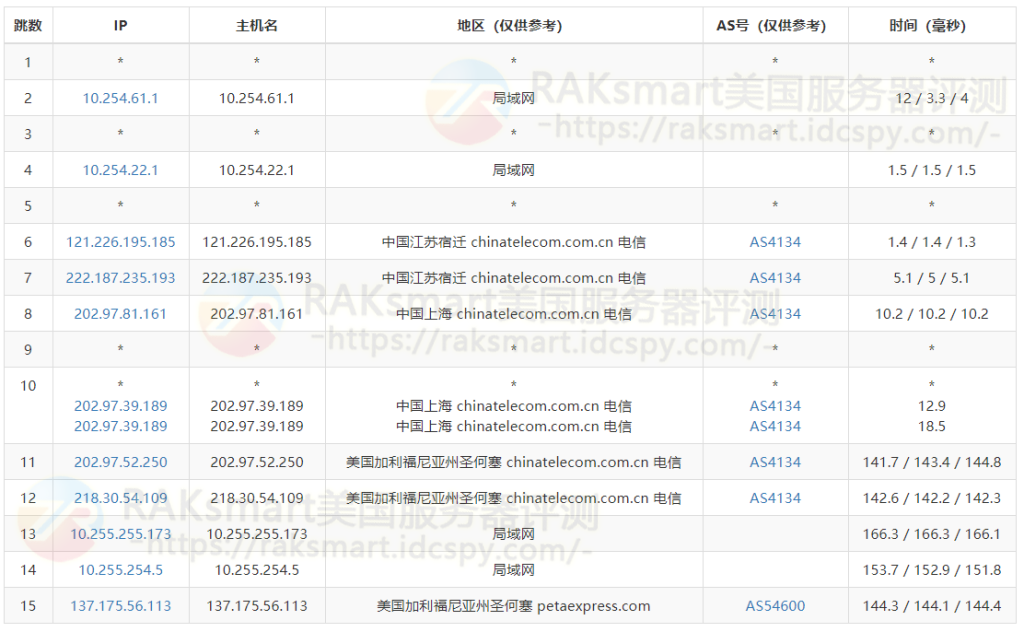Click the AS4134 link in hop 7 row
Screen dimensions: 1024x632
(x=775, y=277)
